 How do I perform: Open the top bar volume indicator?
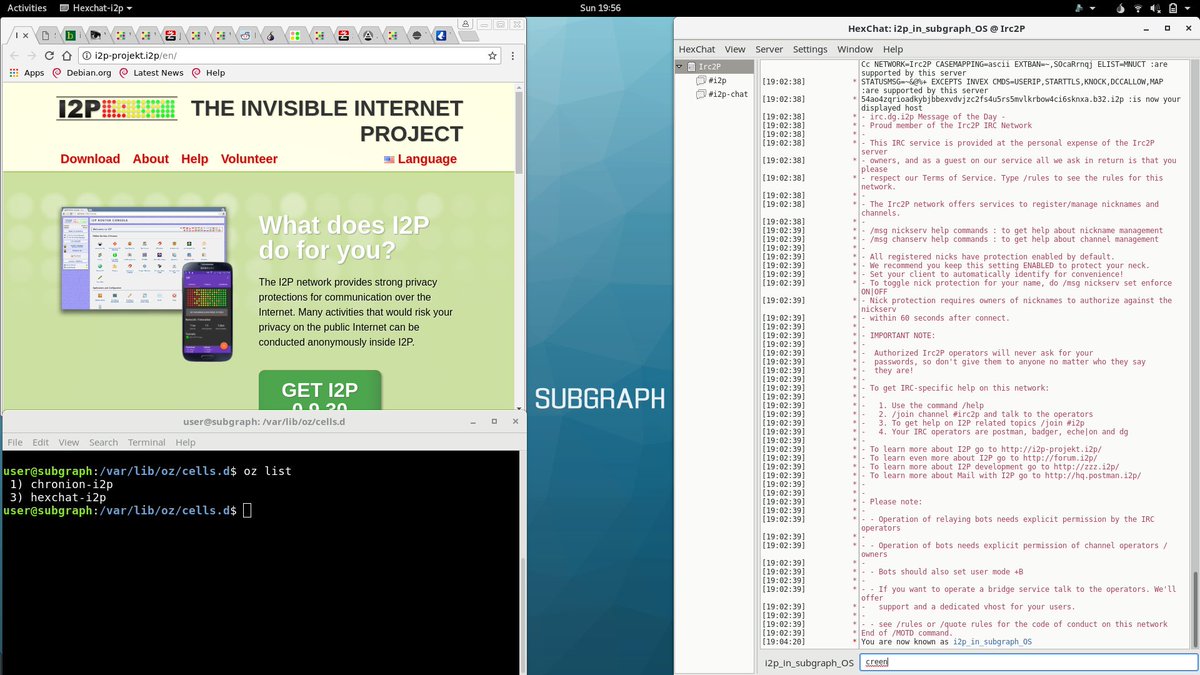click(x=1155, y=8)
